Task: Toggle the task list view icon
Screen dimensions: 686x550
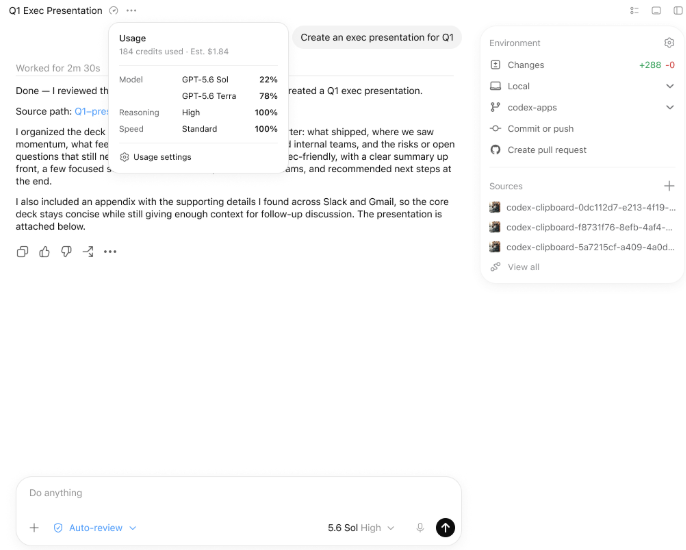Action: (634, 11)
